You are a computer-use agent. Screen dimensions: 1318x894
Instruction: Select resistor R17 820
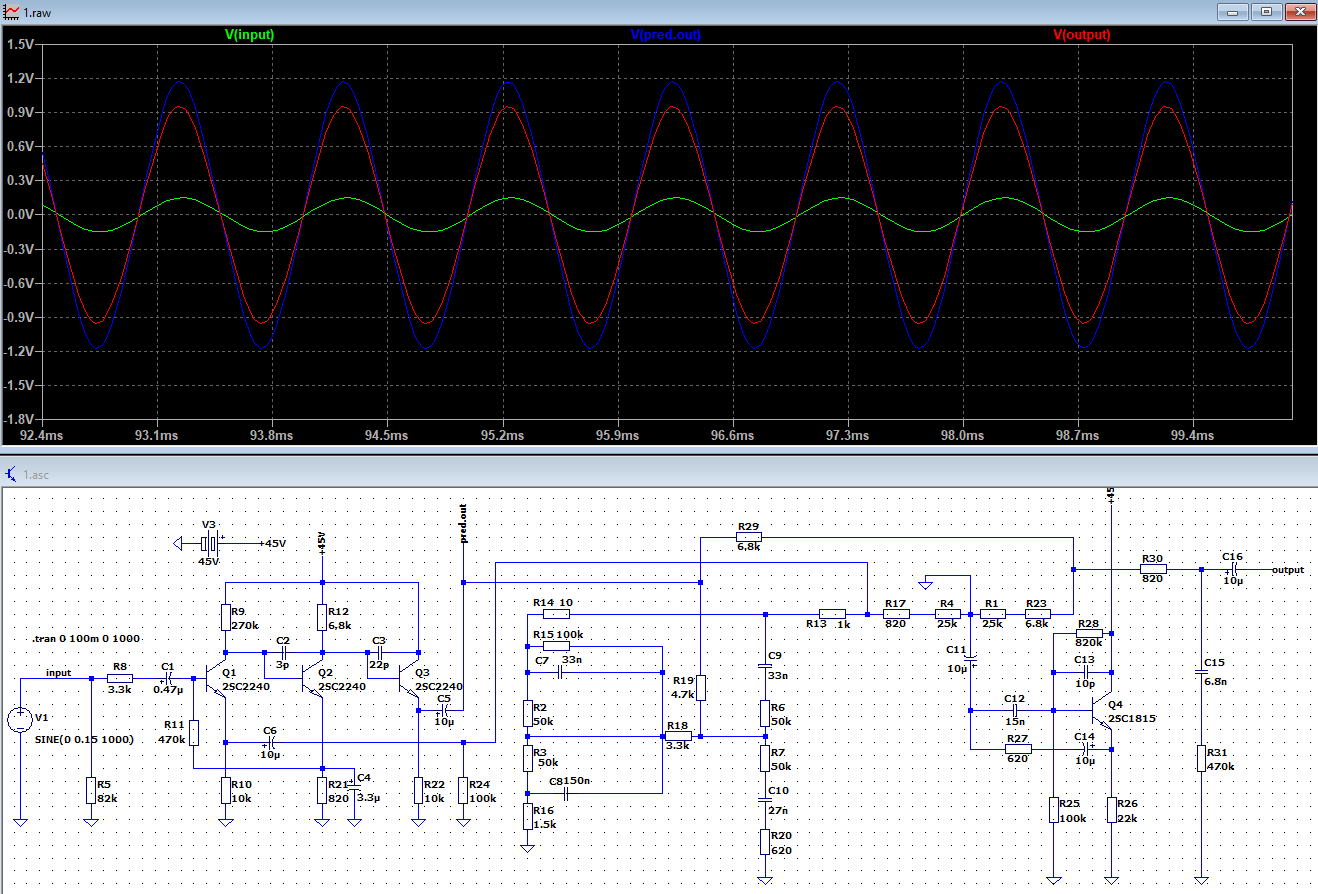point(896,614)
